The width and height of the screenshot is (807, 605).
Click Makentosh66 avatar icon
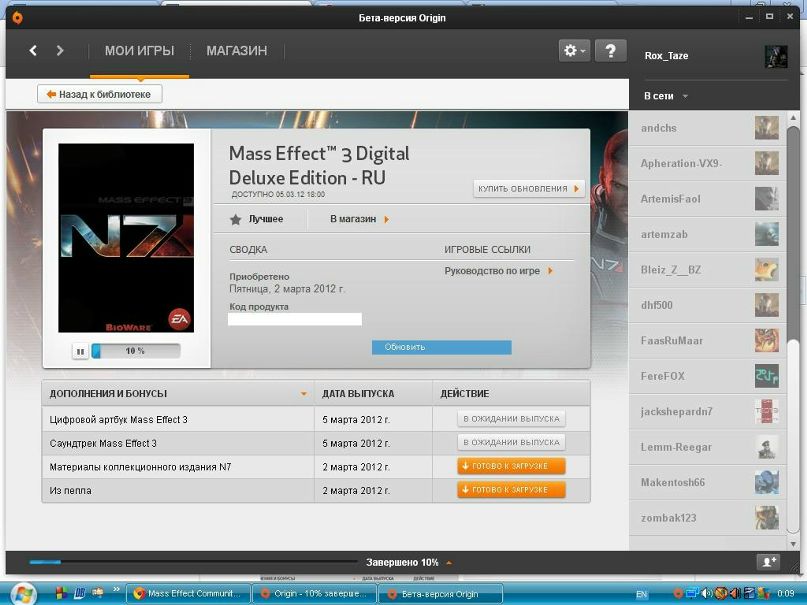tap(766, 483)
